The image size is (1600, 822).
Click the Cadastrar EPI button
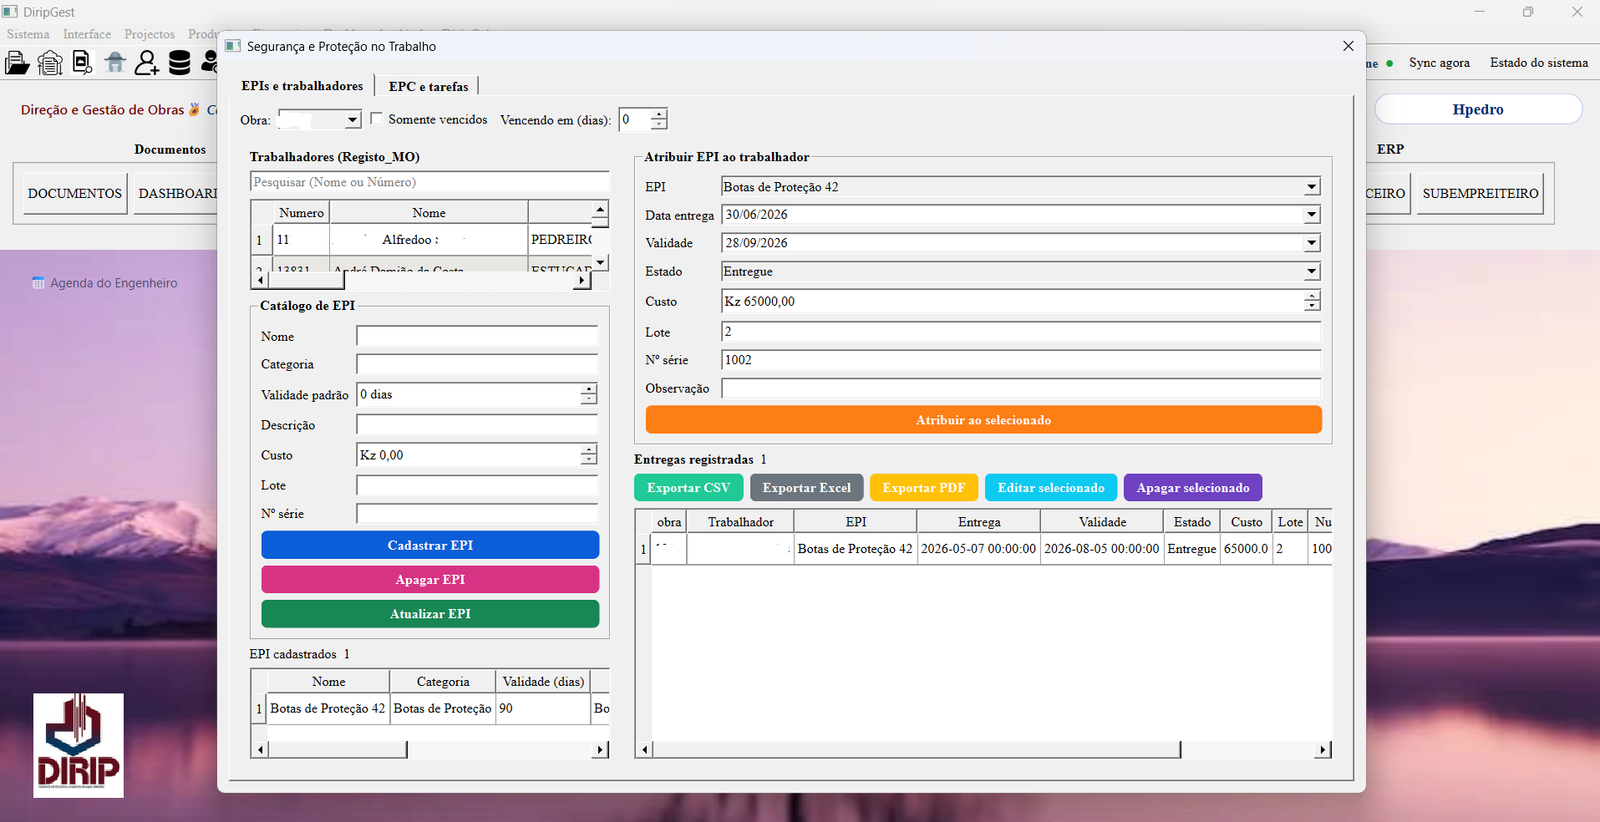430,545
